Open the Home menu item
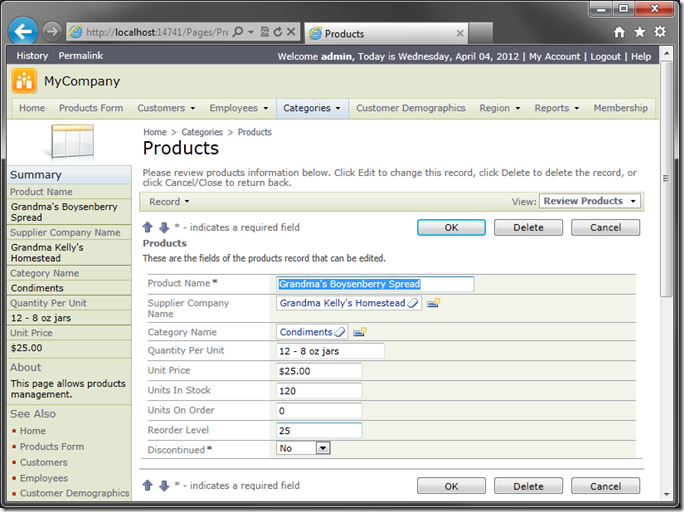The width and height of the screenshot is (684, 512). (x=32, y=108)
